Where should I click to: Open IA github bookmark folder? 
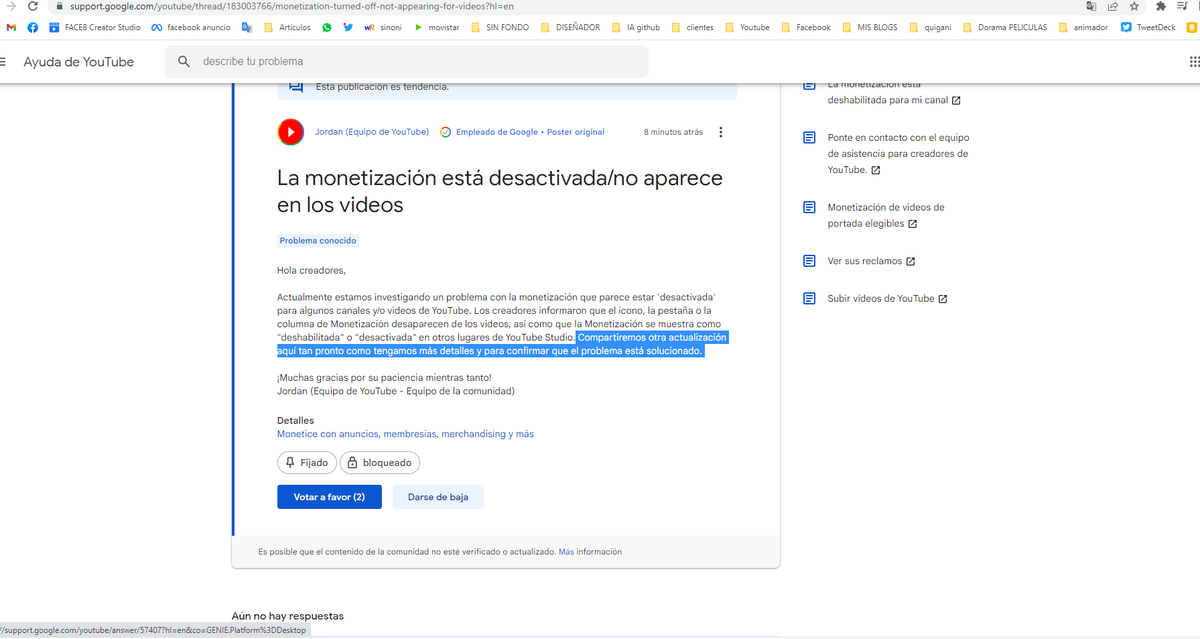635,27
